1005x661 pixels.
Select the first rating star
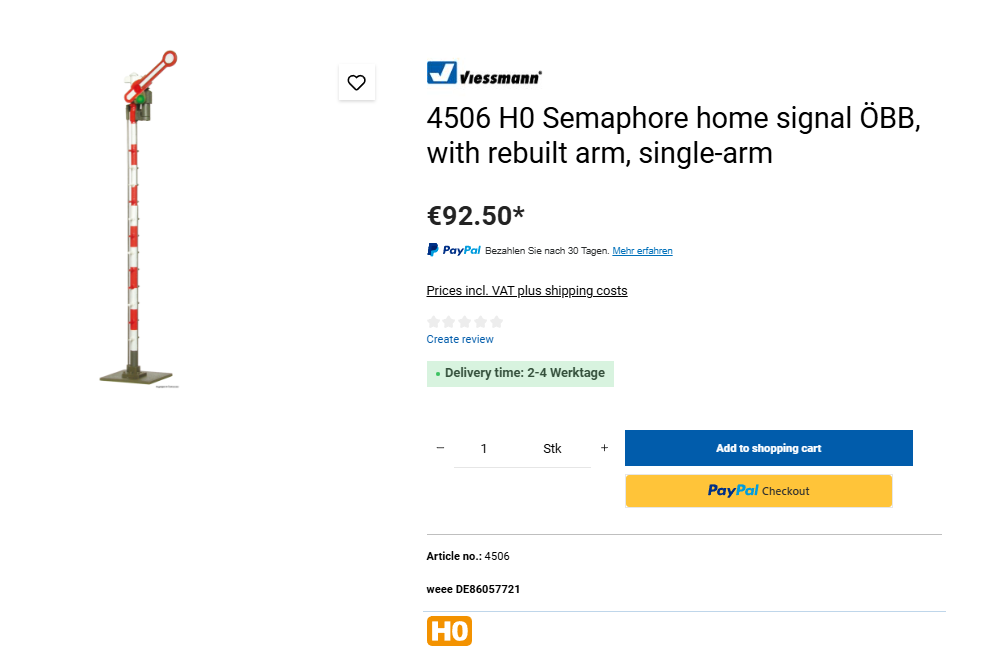click(x=433, y=322)
